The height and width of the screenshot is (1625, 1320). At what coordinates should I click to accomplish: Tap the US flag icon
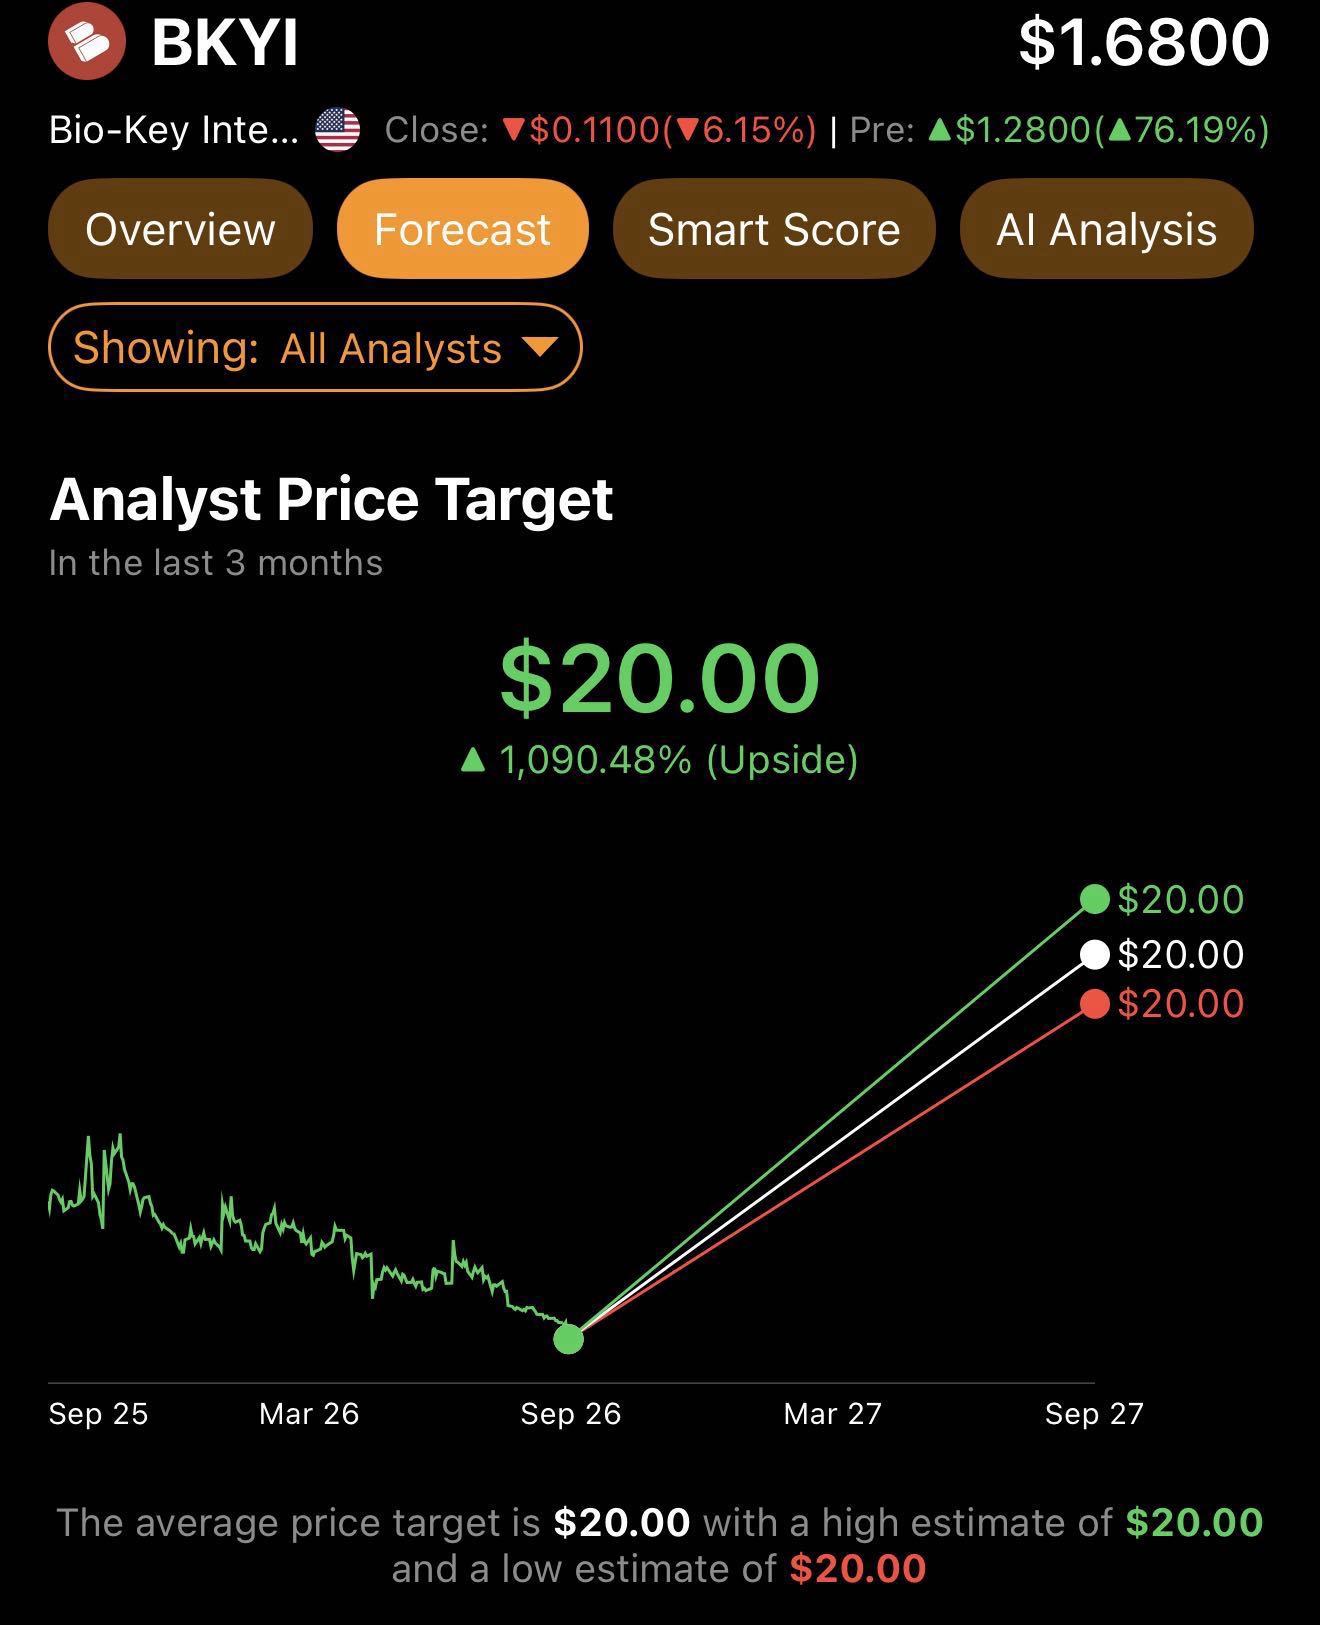tap(337, 130)
